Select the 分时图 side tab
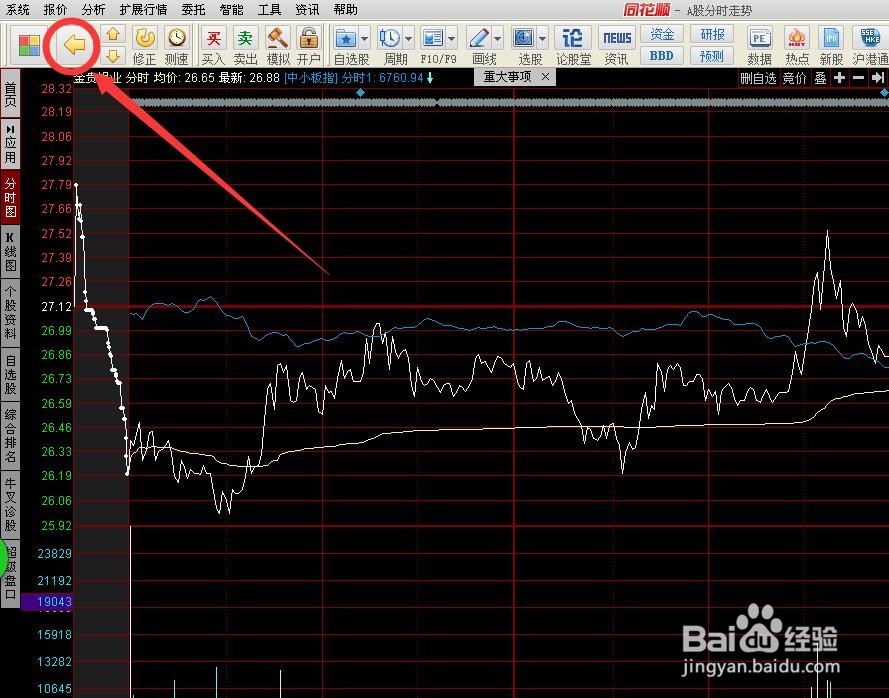 click(x=10, y=197)
